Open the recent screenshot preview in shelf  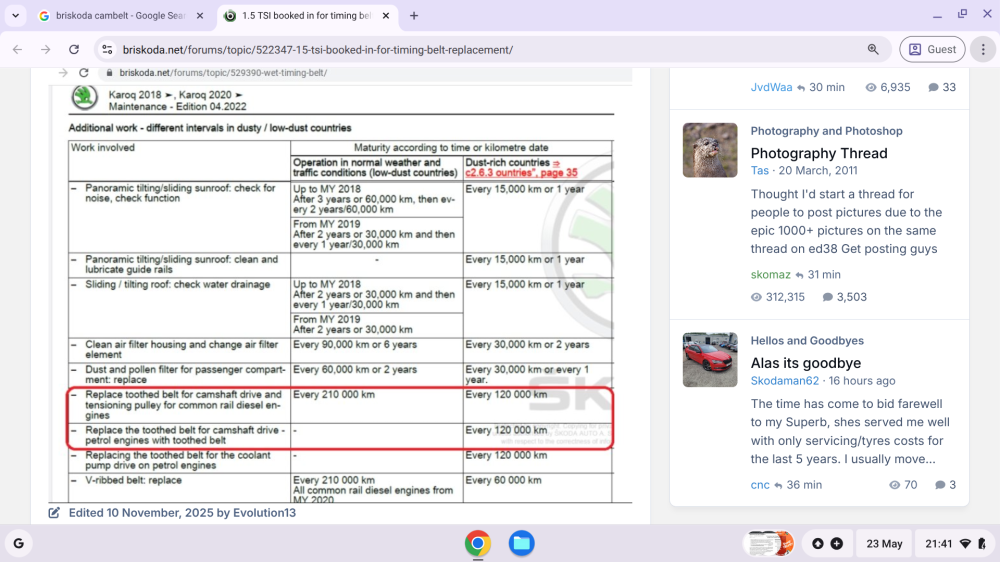(x=768, y=544)
